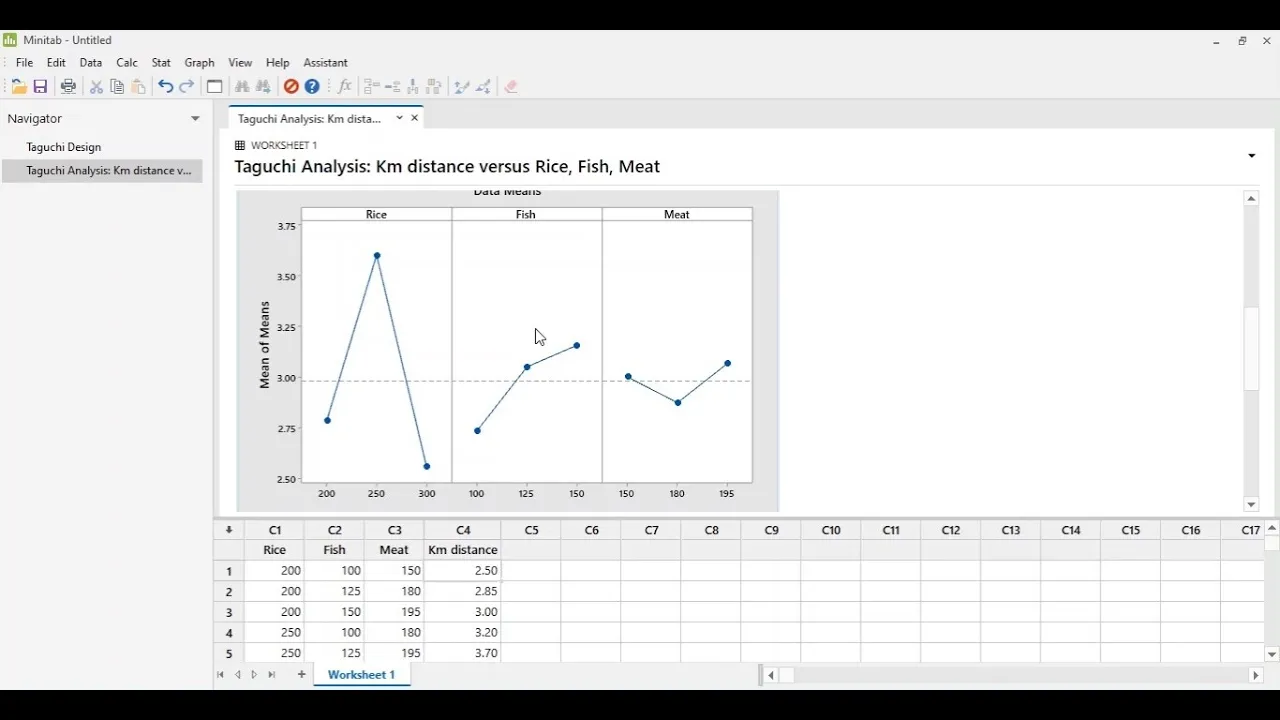Viewport: 1280px width, 720px height.
Task: Go to the last worksheet tab arrow
Action: pyautogui.click(x=271, y=675)
